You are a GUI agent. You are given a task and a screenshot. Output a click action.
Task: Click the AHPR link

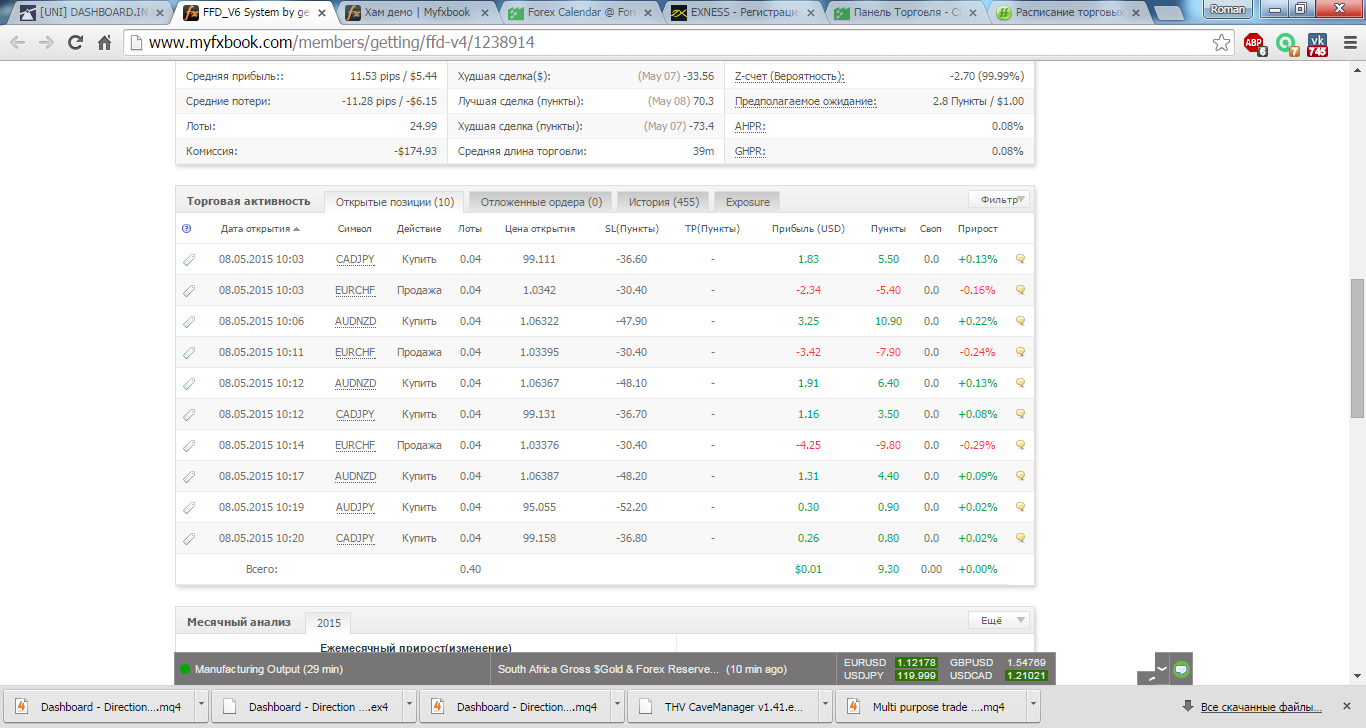point(750,126)
